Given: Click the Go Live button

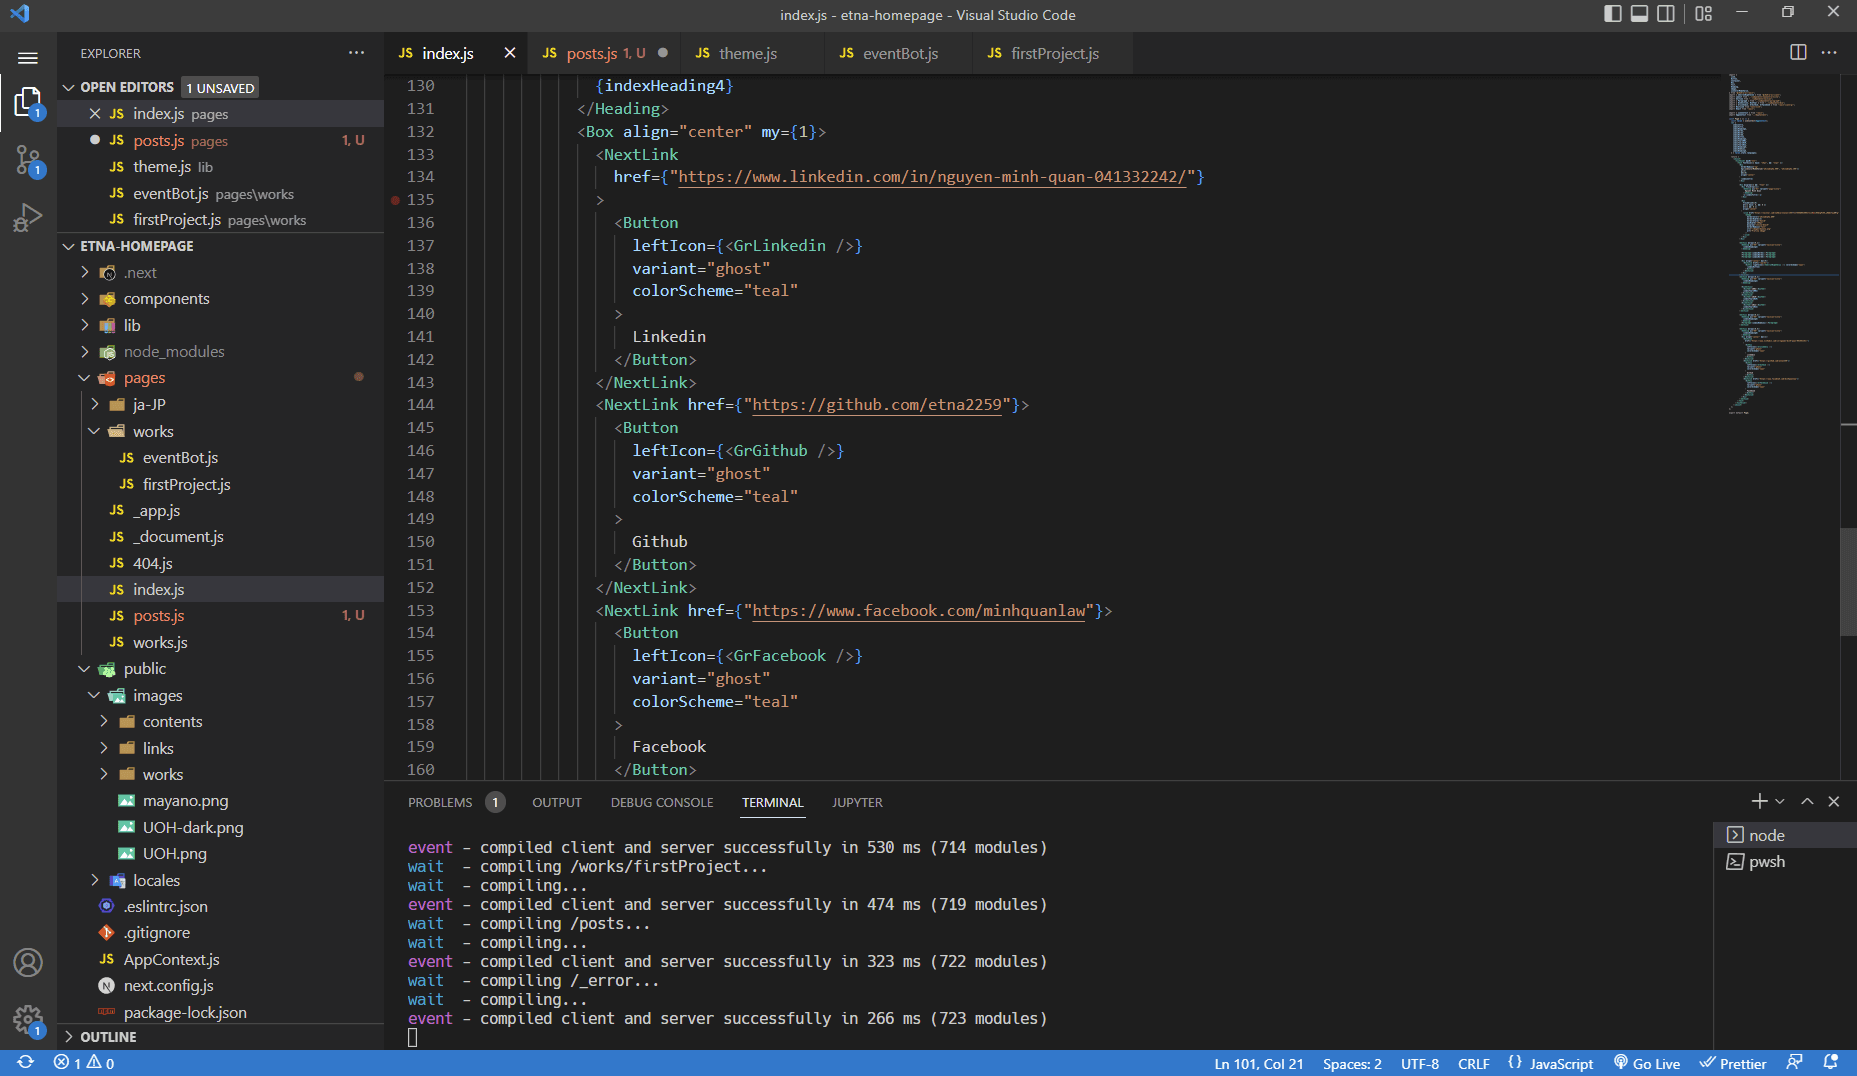Looking at the screenshot, I should [x=1646, y=1063].
